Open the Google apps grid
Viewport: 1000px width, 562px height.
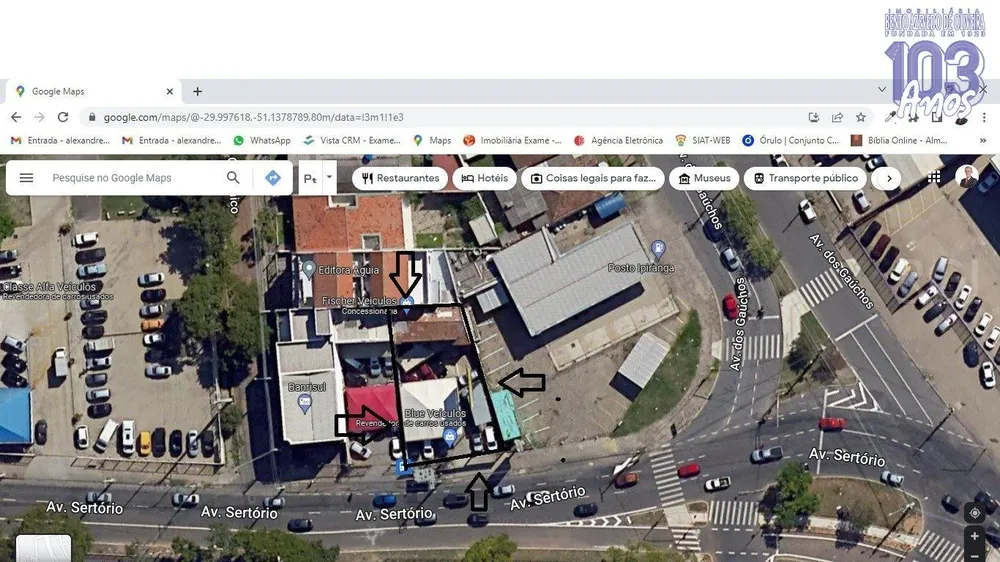coord(934,177)
